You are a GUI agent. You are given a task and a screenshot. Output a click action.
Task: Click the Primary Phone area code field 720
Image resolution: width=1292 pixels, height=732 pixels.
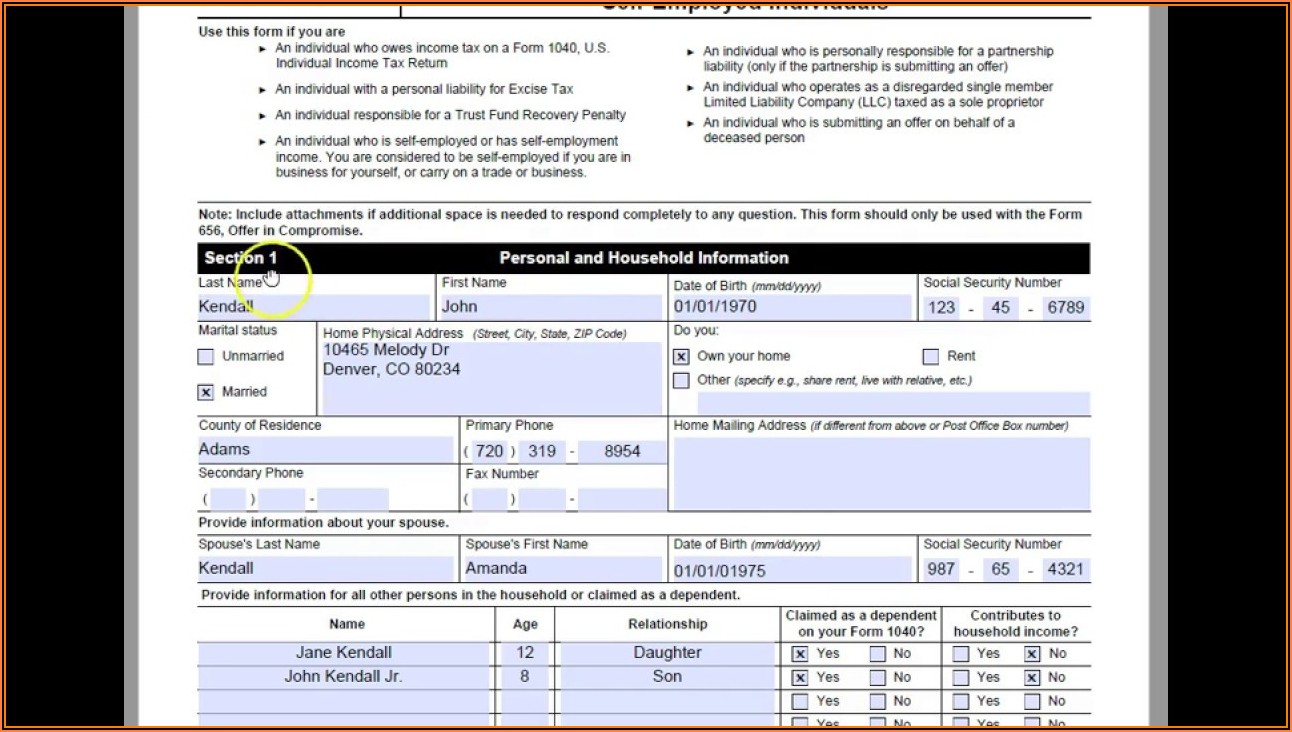point(489,452)
